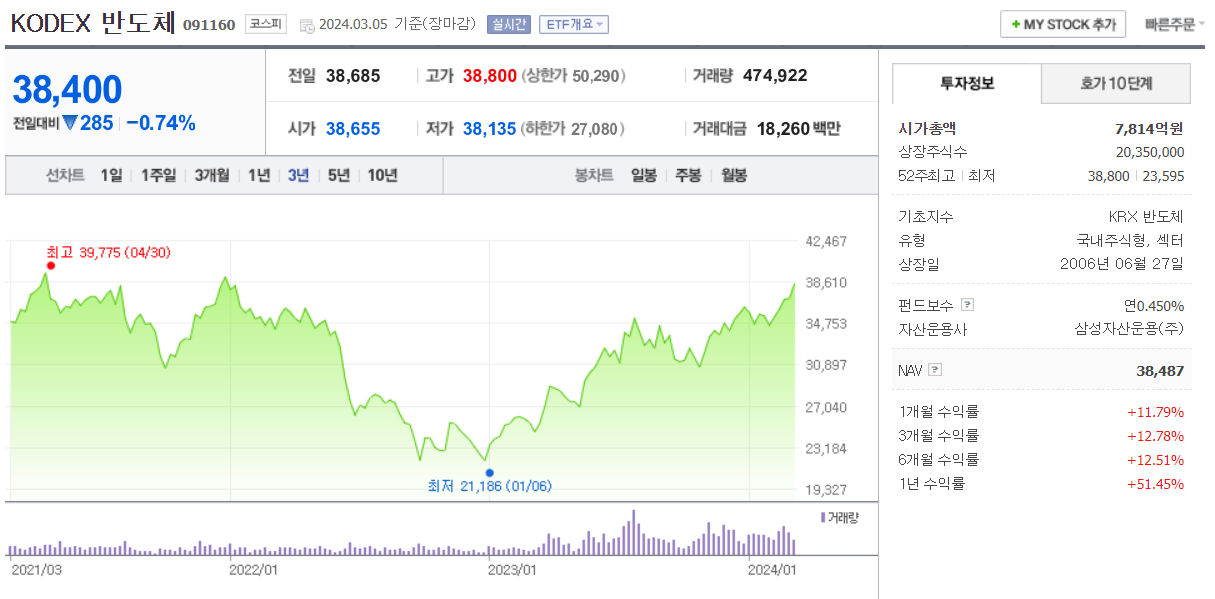The image size is (1215, 599).
Task: Click the plus icon in MY STOCK button
Action: coord(1016,24)
